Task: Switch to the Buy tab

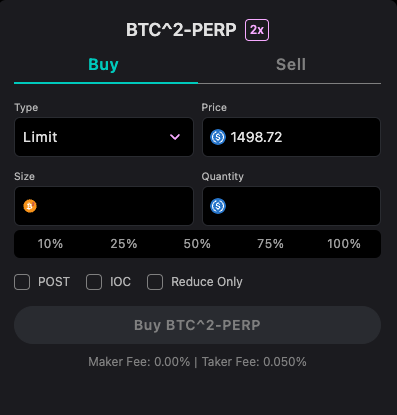Action: coord(103,65)
